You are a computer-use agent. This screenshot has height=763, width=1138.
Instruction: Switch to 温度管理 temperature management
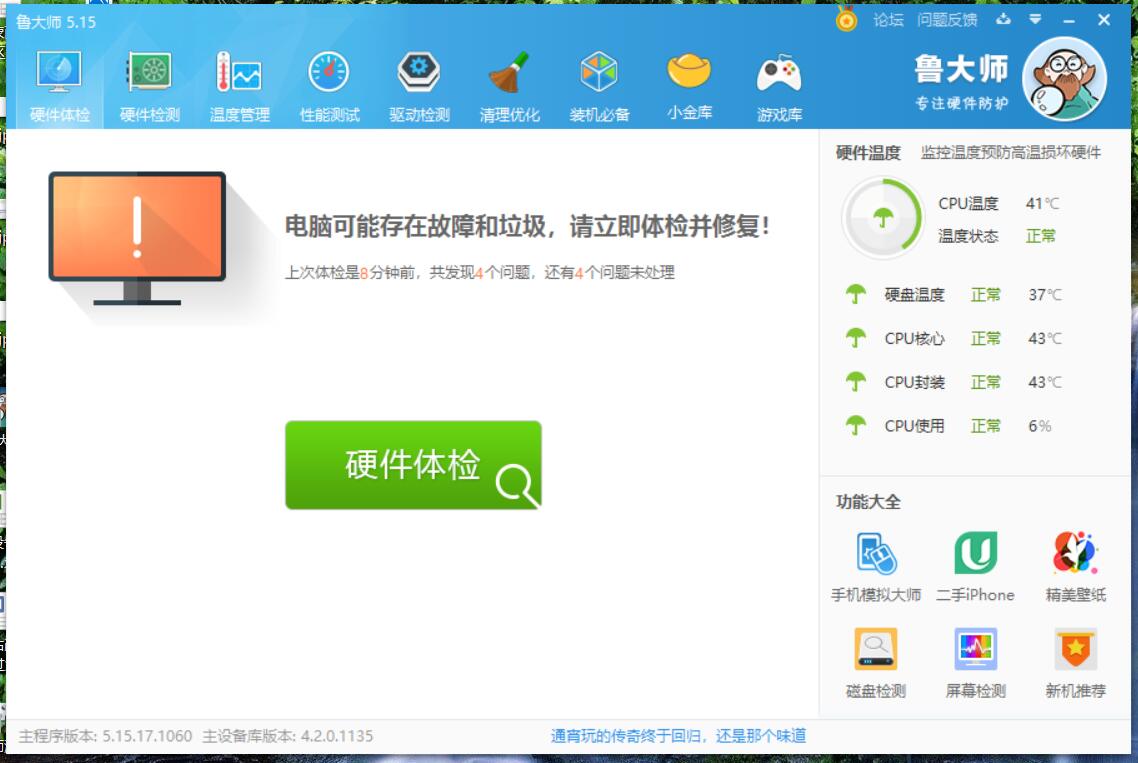[239, 86]
